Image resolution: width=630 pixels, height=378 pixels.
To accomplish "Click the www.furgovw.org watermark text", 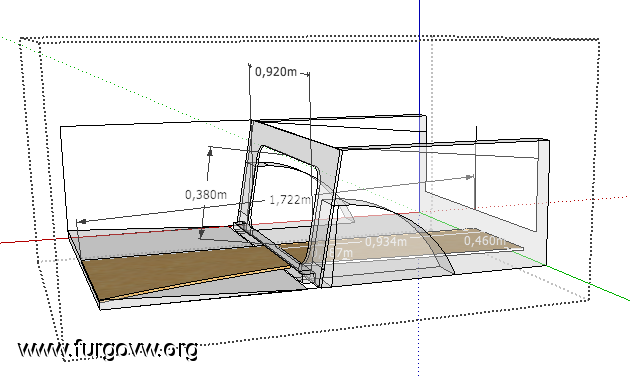I will (x=108, y=349).
